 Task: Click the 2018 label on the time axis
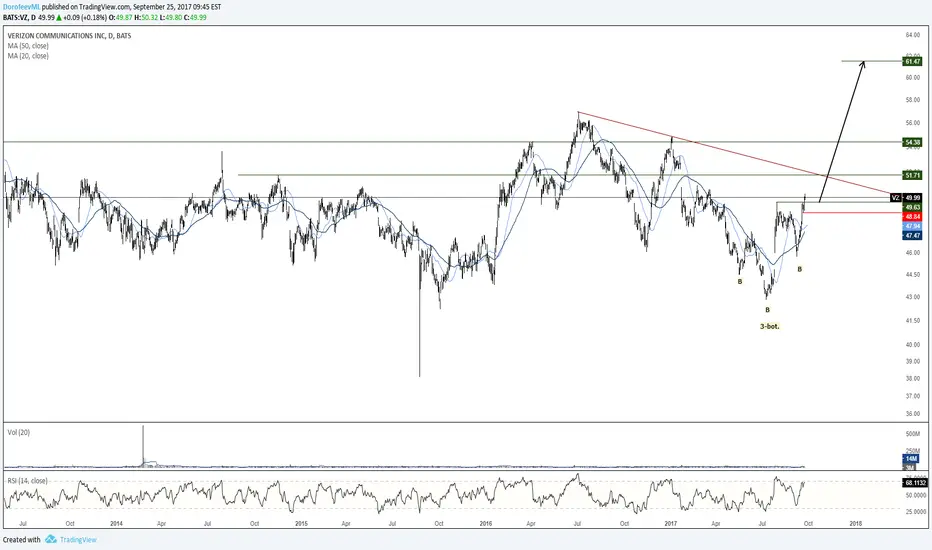point(855,524)
